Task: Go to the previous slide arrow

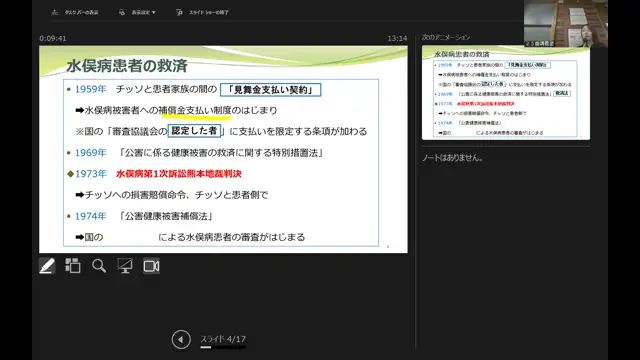Action: click(181, 339)
